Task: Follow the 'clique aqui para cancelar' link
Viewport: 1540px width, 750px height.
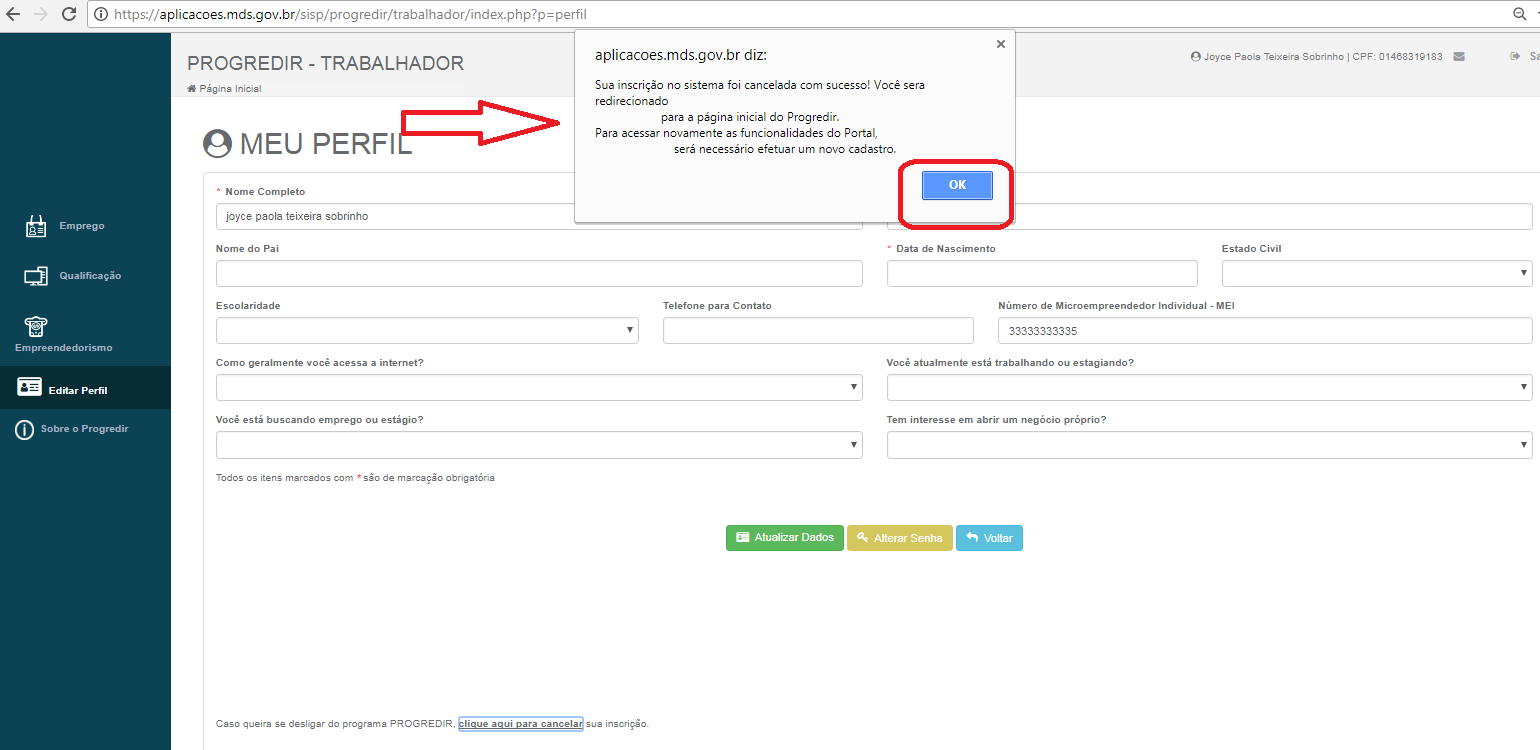Action: coord(520,724)
